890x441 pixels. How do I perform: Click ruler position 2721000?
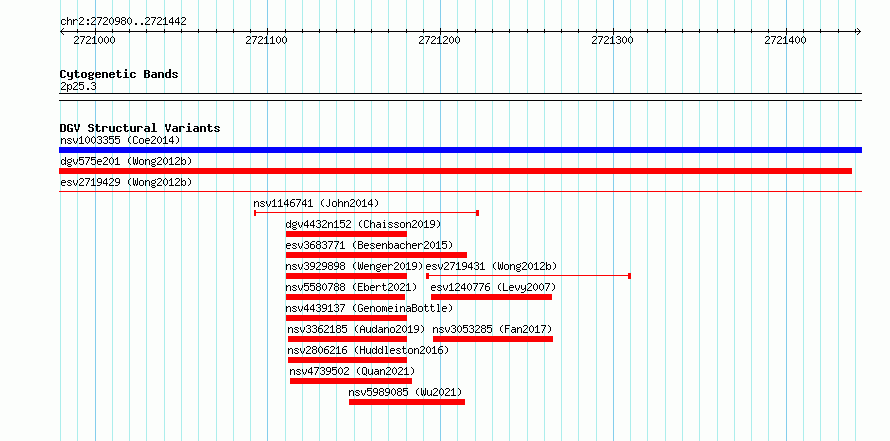click(94, 40)
